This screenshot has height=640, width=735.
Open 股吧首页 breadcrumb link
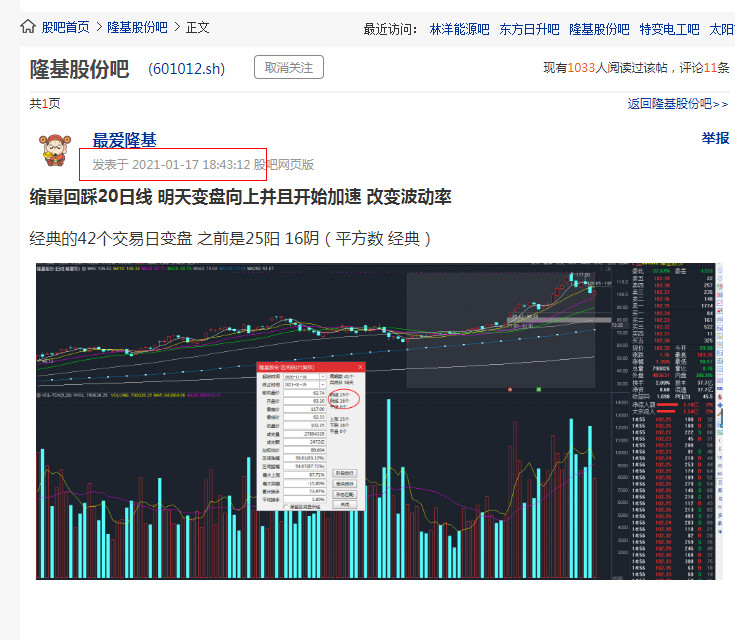[66, 27]
